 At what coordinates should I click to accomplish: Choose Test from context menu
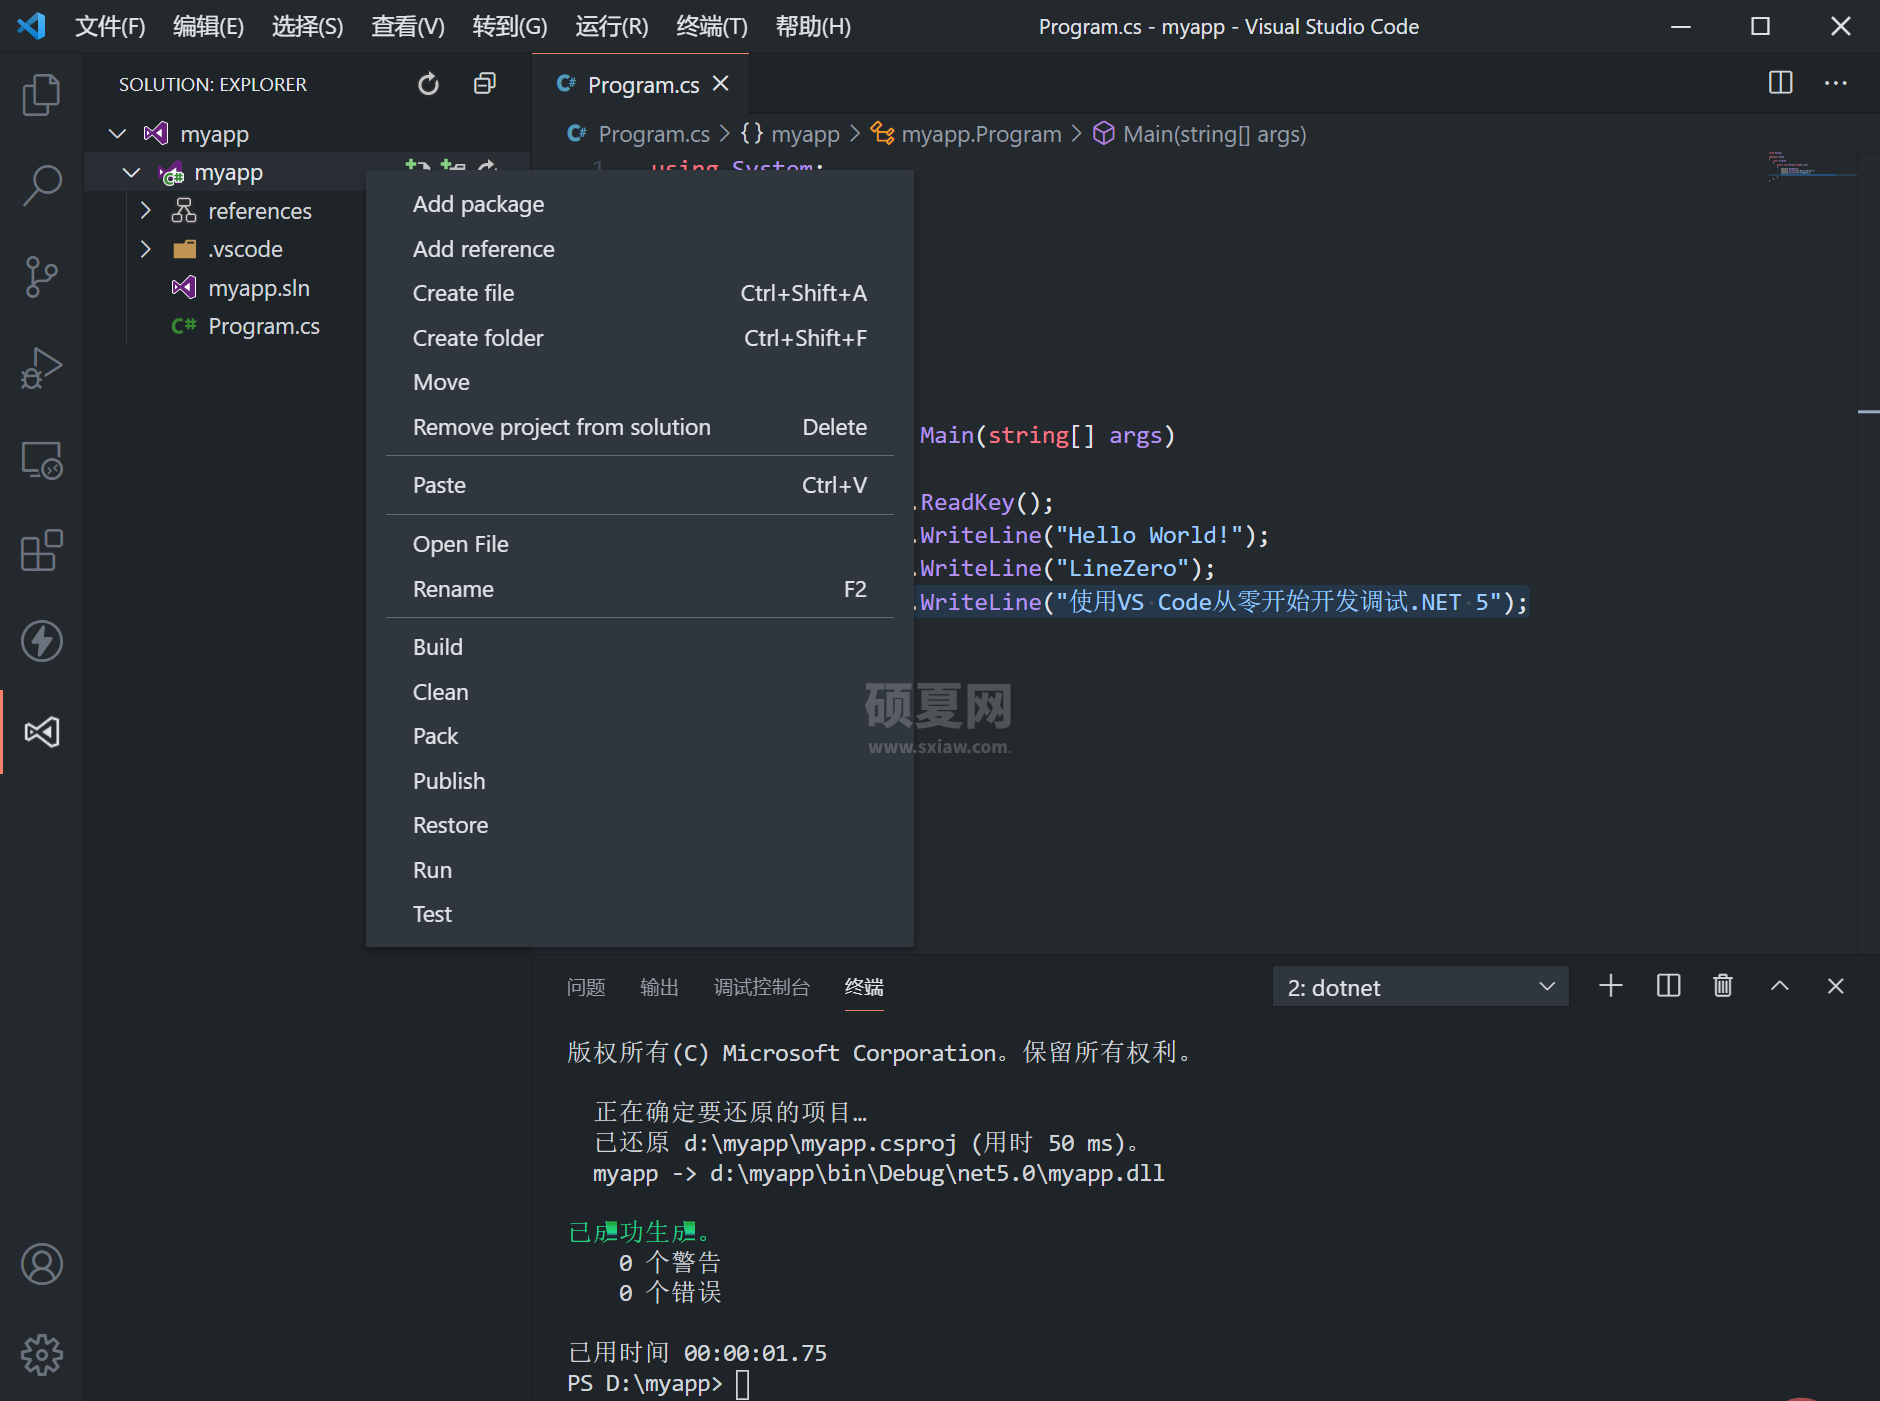click(x=640, y=914)
